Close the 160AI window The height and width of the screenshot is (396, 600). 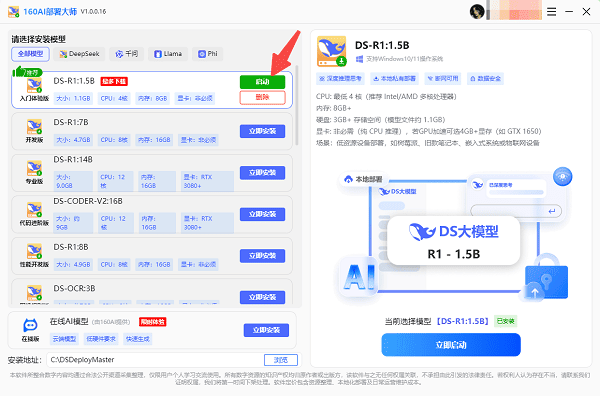pyautogui.click(x=586, y=12)
